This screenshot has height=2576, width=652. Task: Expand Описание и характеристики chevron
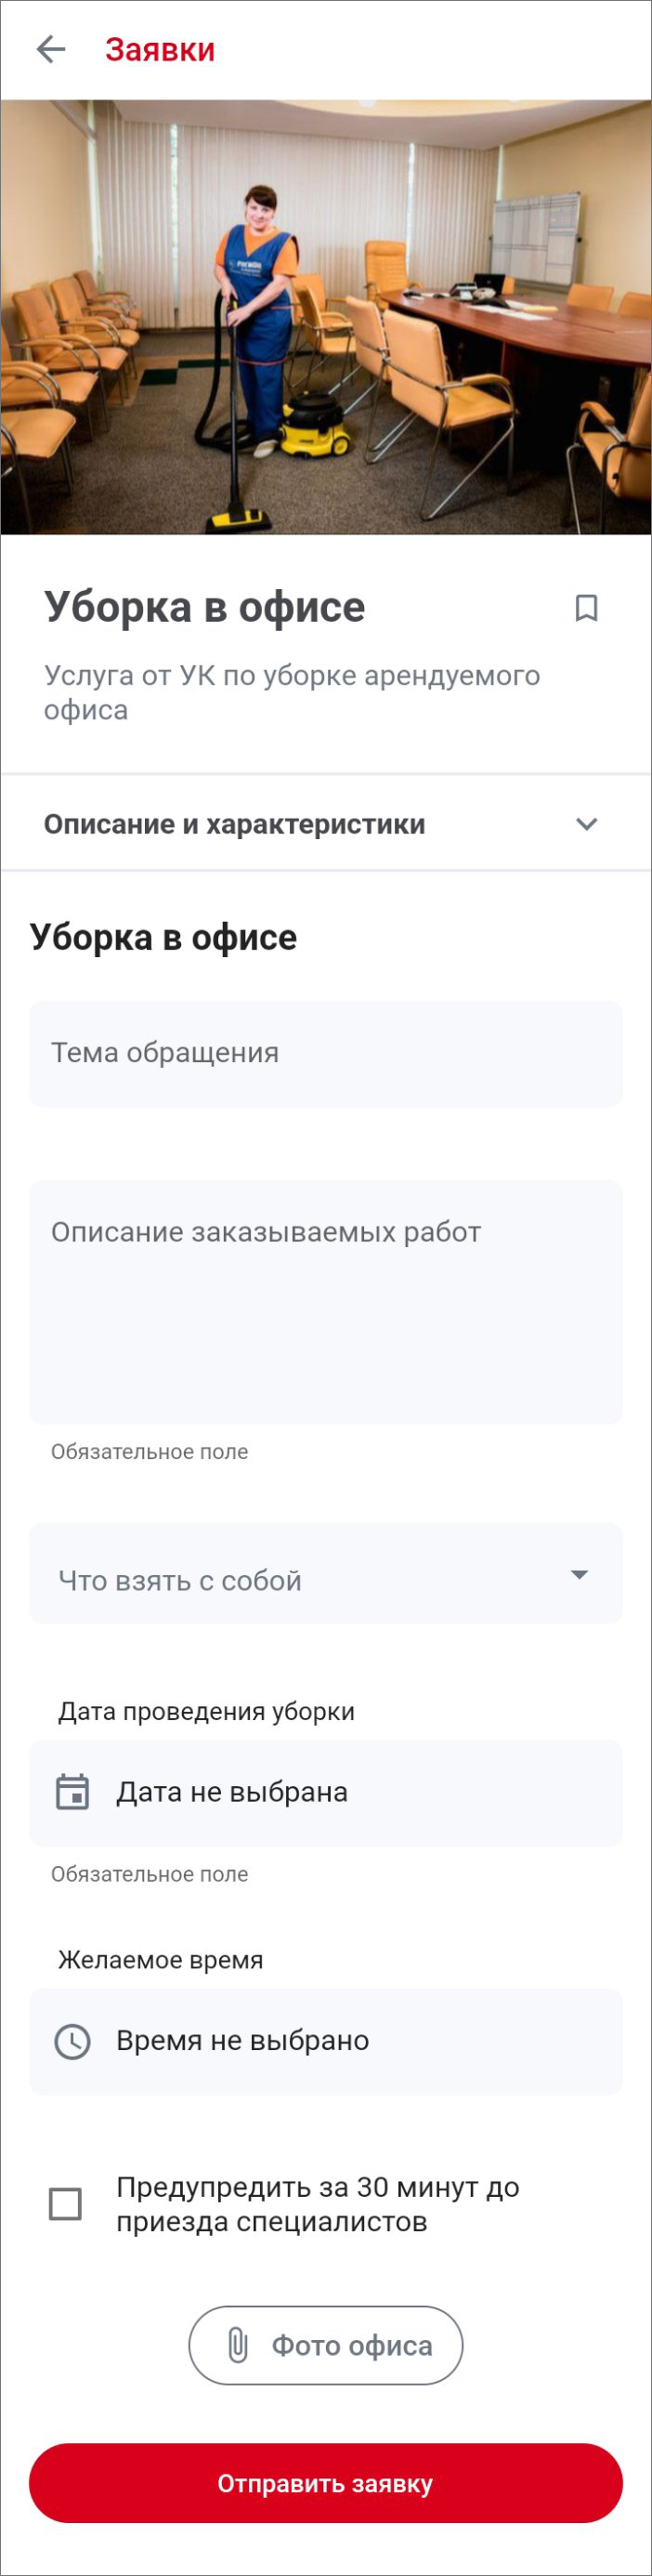tap(586, 824)
